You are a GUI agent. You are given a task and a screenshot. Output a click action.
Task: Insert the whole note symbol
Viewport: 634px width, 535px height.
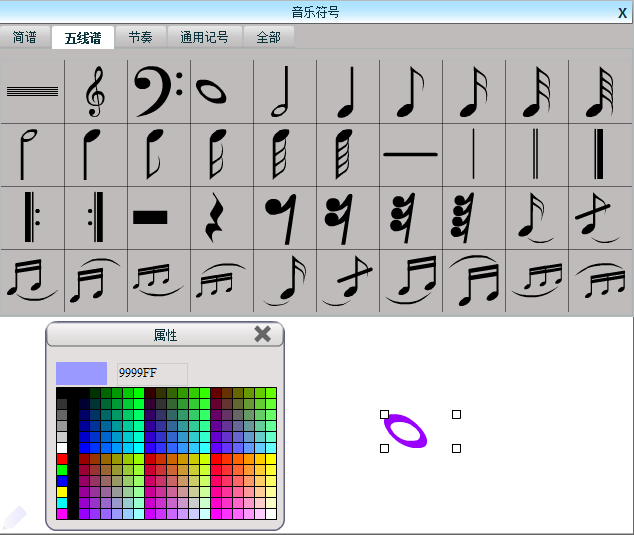221,91
